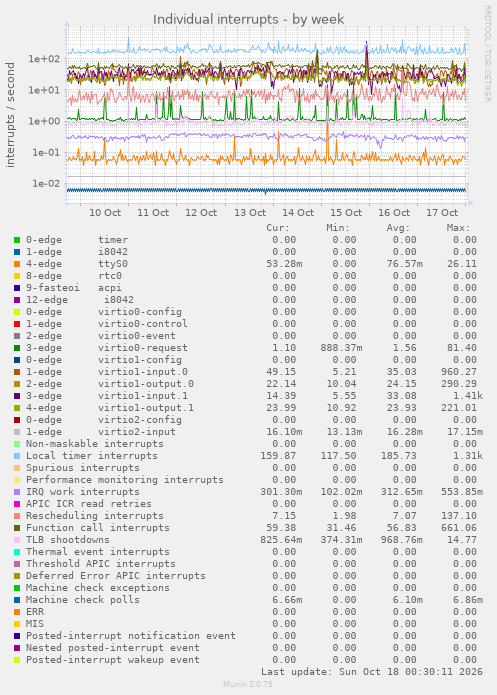Click the '14 Oct' x-axis label
497x695 pixels.
coord(298,213)
